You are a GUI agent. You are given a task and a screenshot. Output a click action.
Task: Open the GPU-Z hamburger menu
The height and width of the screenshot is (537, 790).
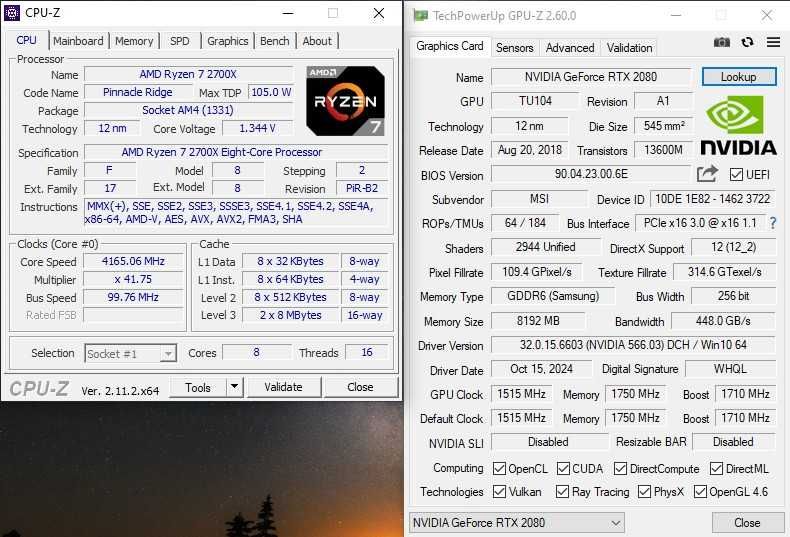click(x=773, y=42)
